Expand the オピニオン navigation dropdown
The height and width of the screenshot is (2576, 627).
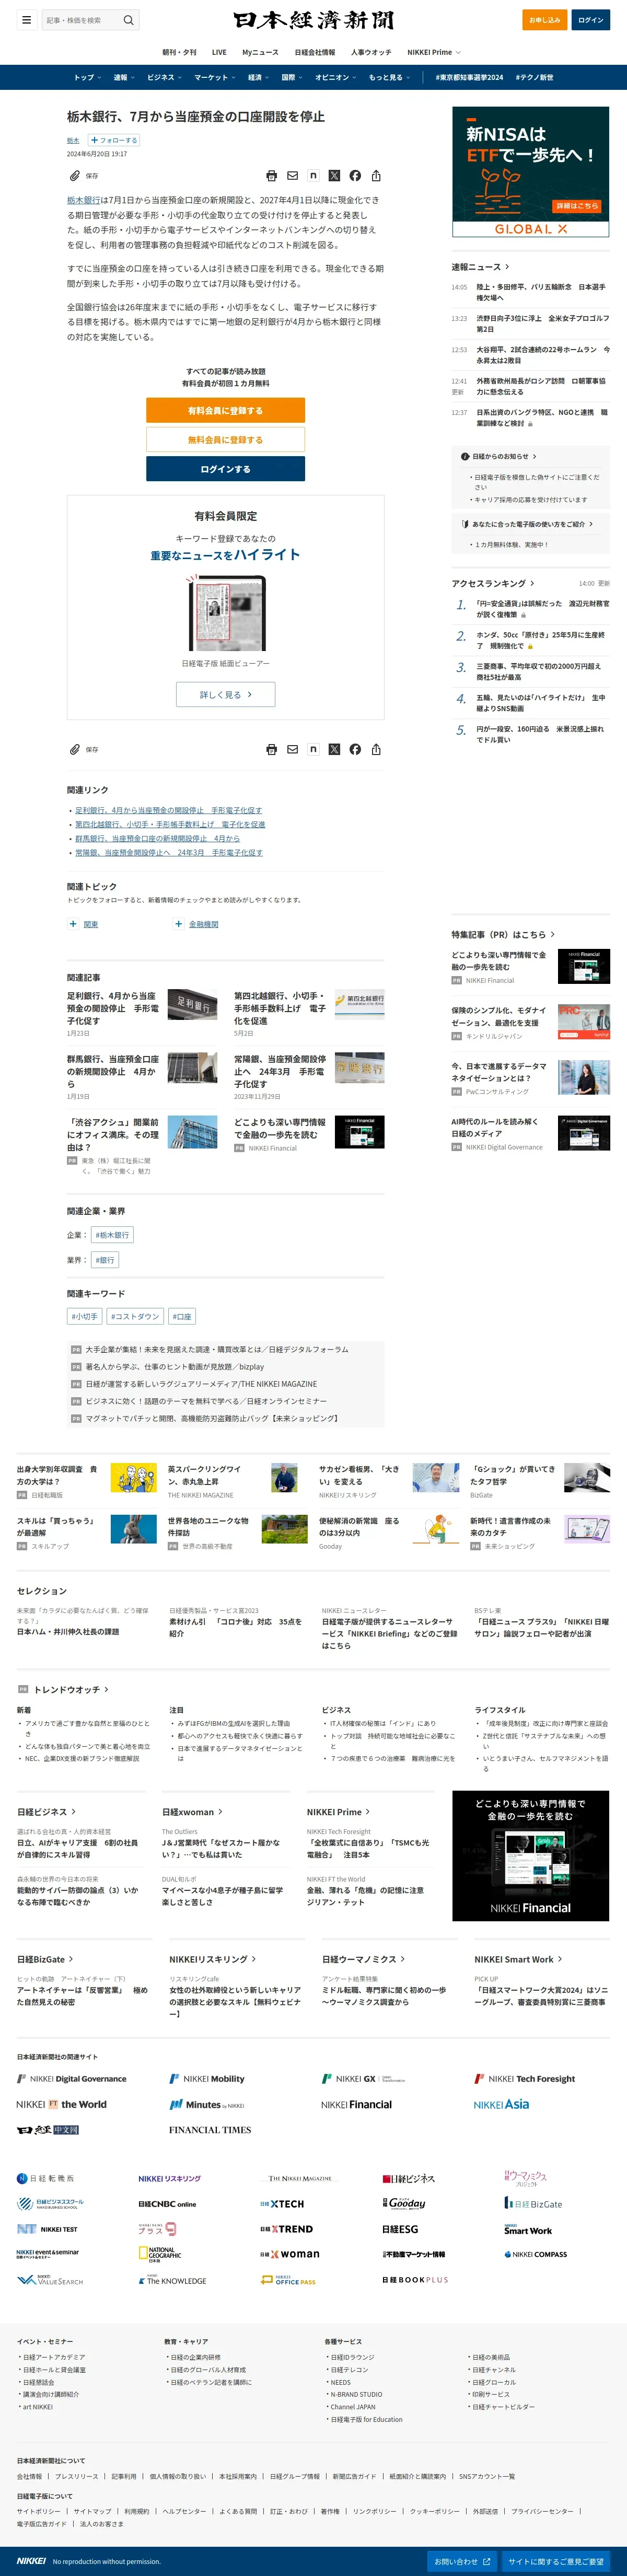tap(335, 77)
